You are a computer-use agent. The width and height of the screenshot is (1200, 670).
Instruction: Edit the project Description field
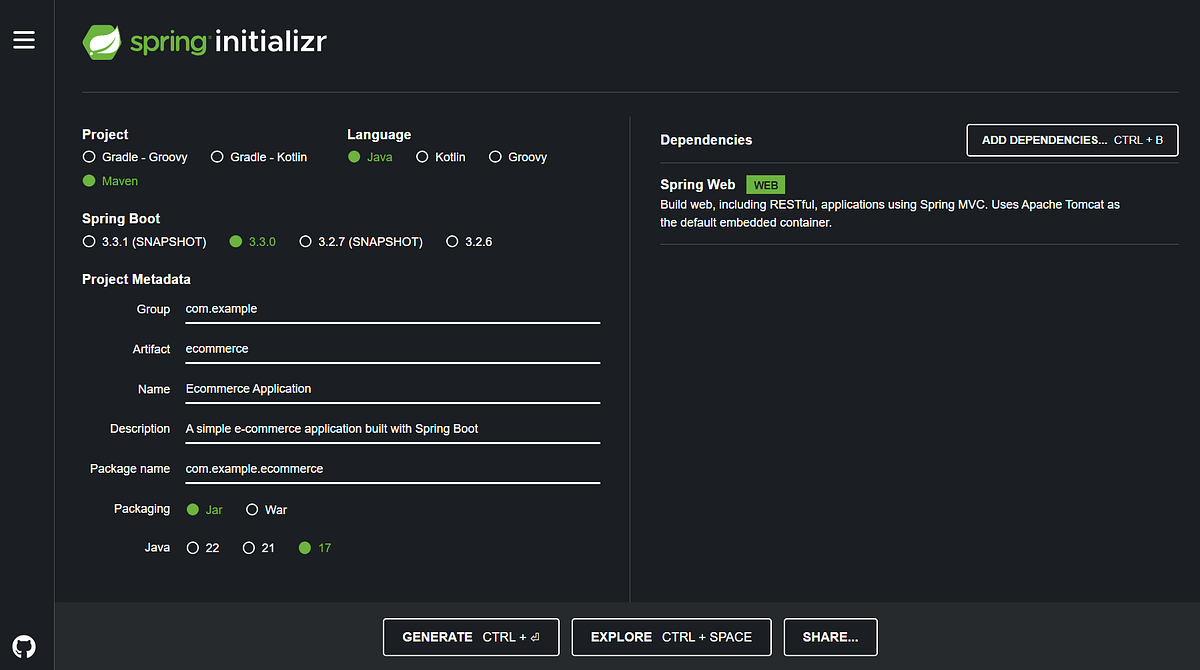[390, 429]
